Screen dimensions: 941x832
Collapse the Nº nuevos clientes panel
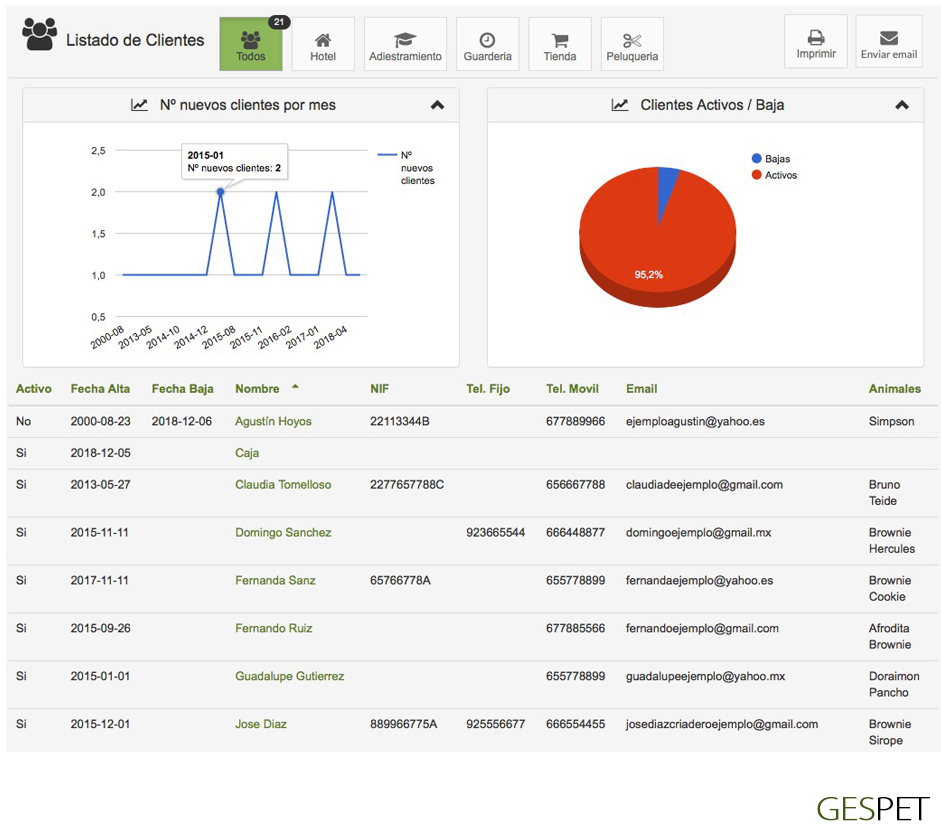(x=437, y=105)
